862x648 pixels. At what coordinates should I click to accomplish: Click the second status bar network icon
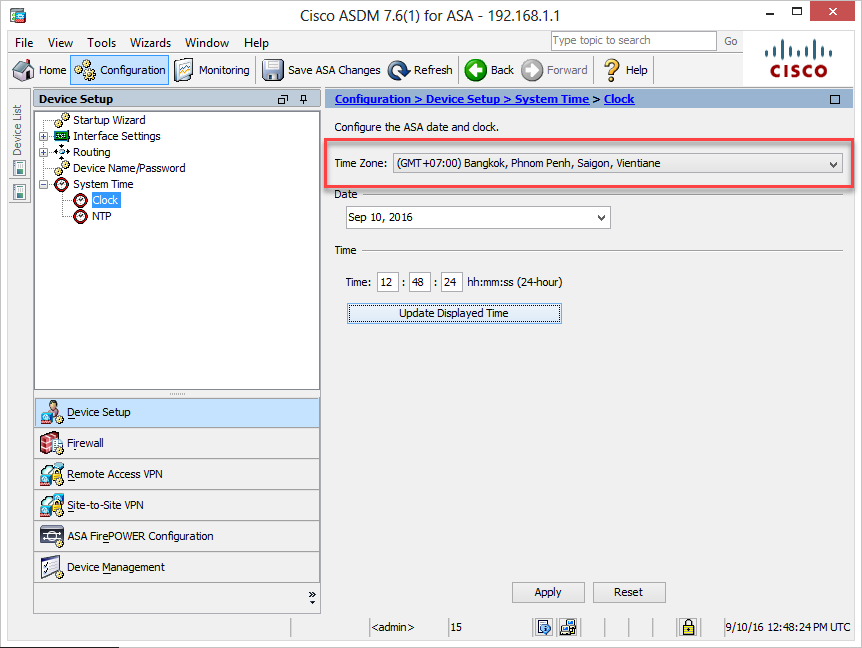tap(568, 627)
